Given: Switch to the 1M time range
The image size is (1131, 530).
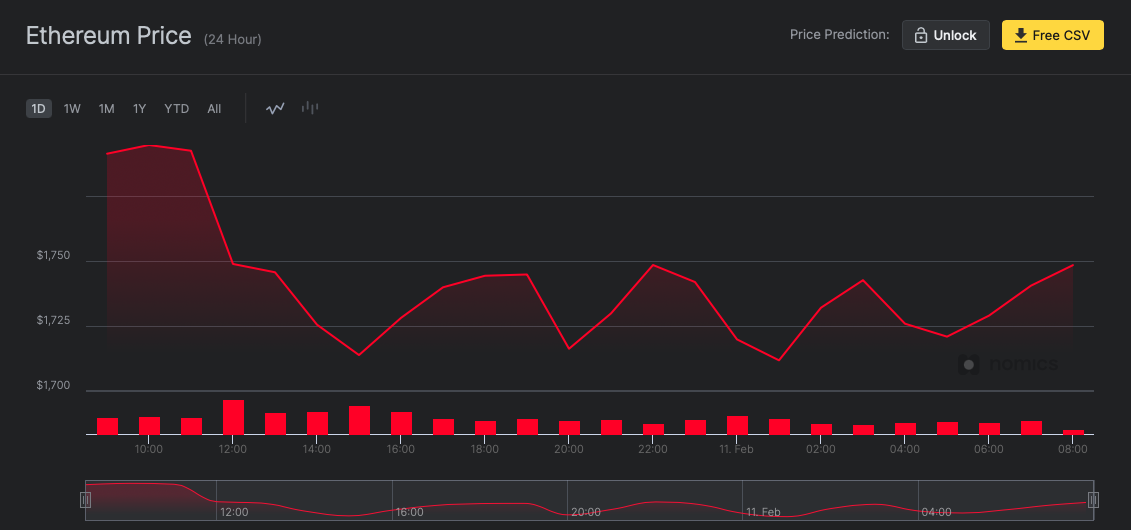Looking at the screenshot, I should (x=107, y=109).
